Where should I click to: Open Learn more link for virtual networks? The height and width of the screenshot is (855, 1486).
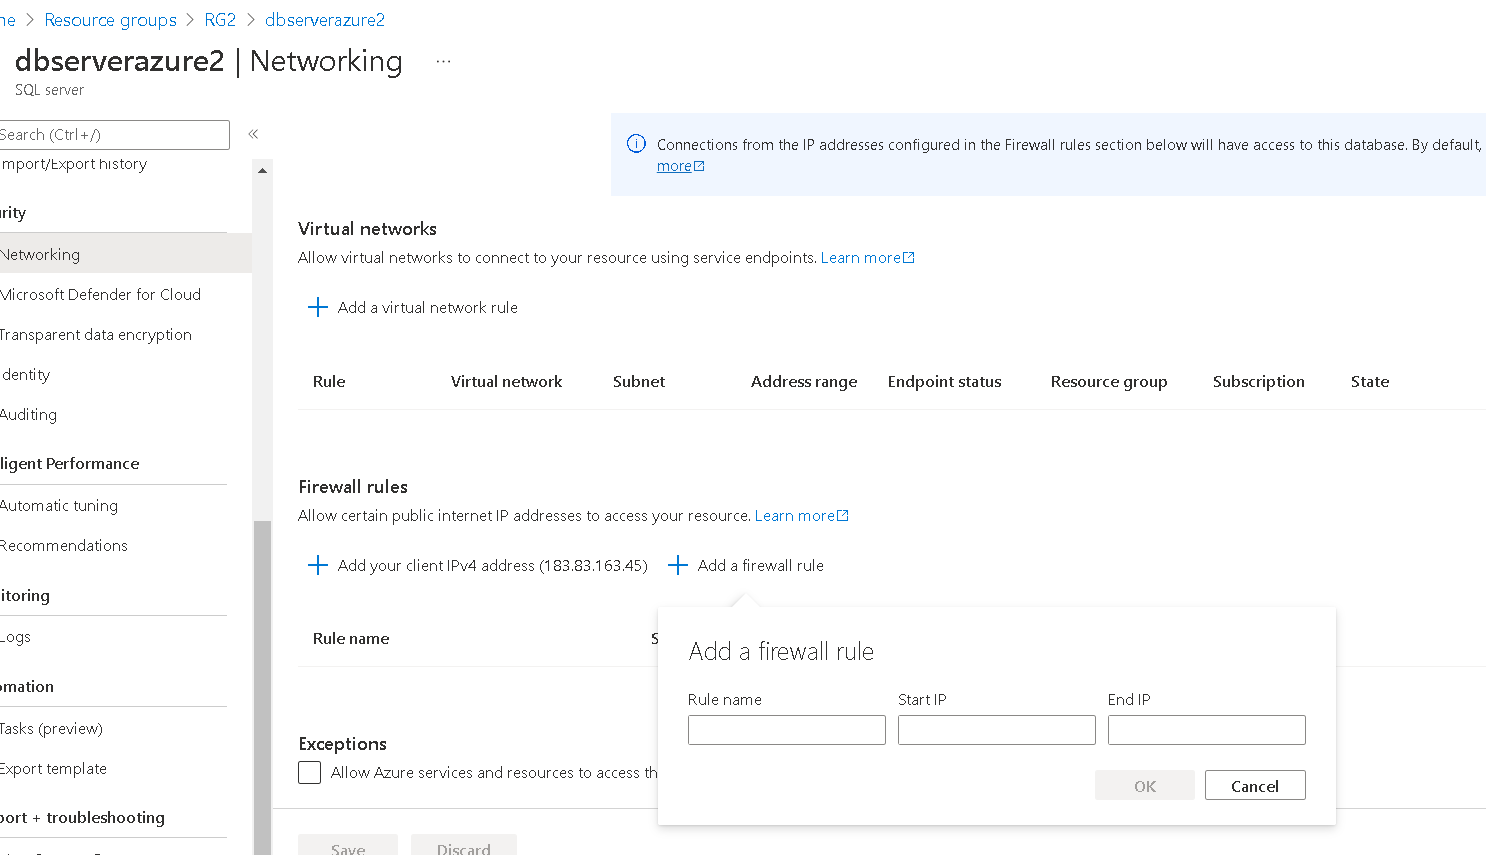867,257
